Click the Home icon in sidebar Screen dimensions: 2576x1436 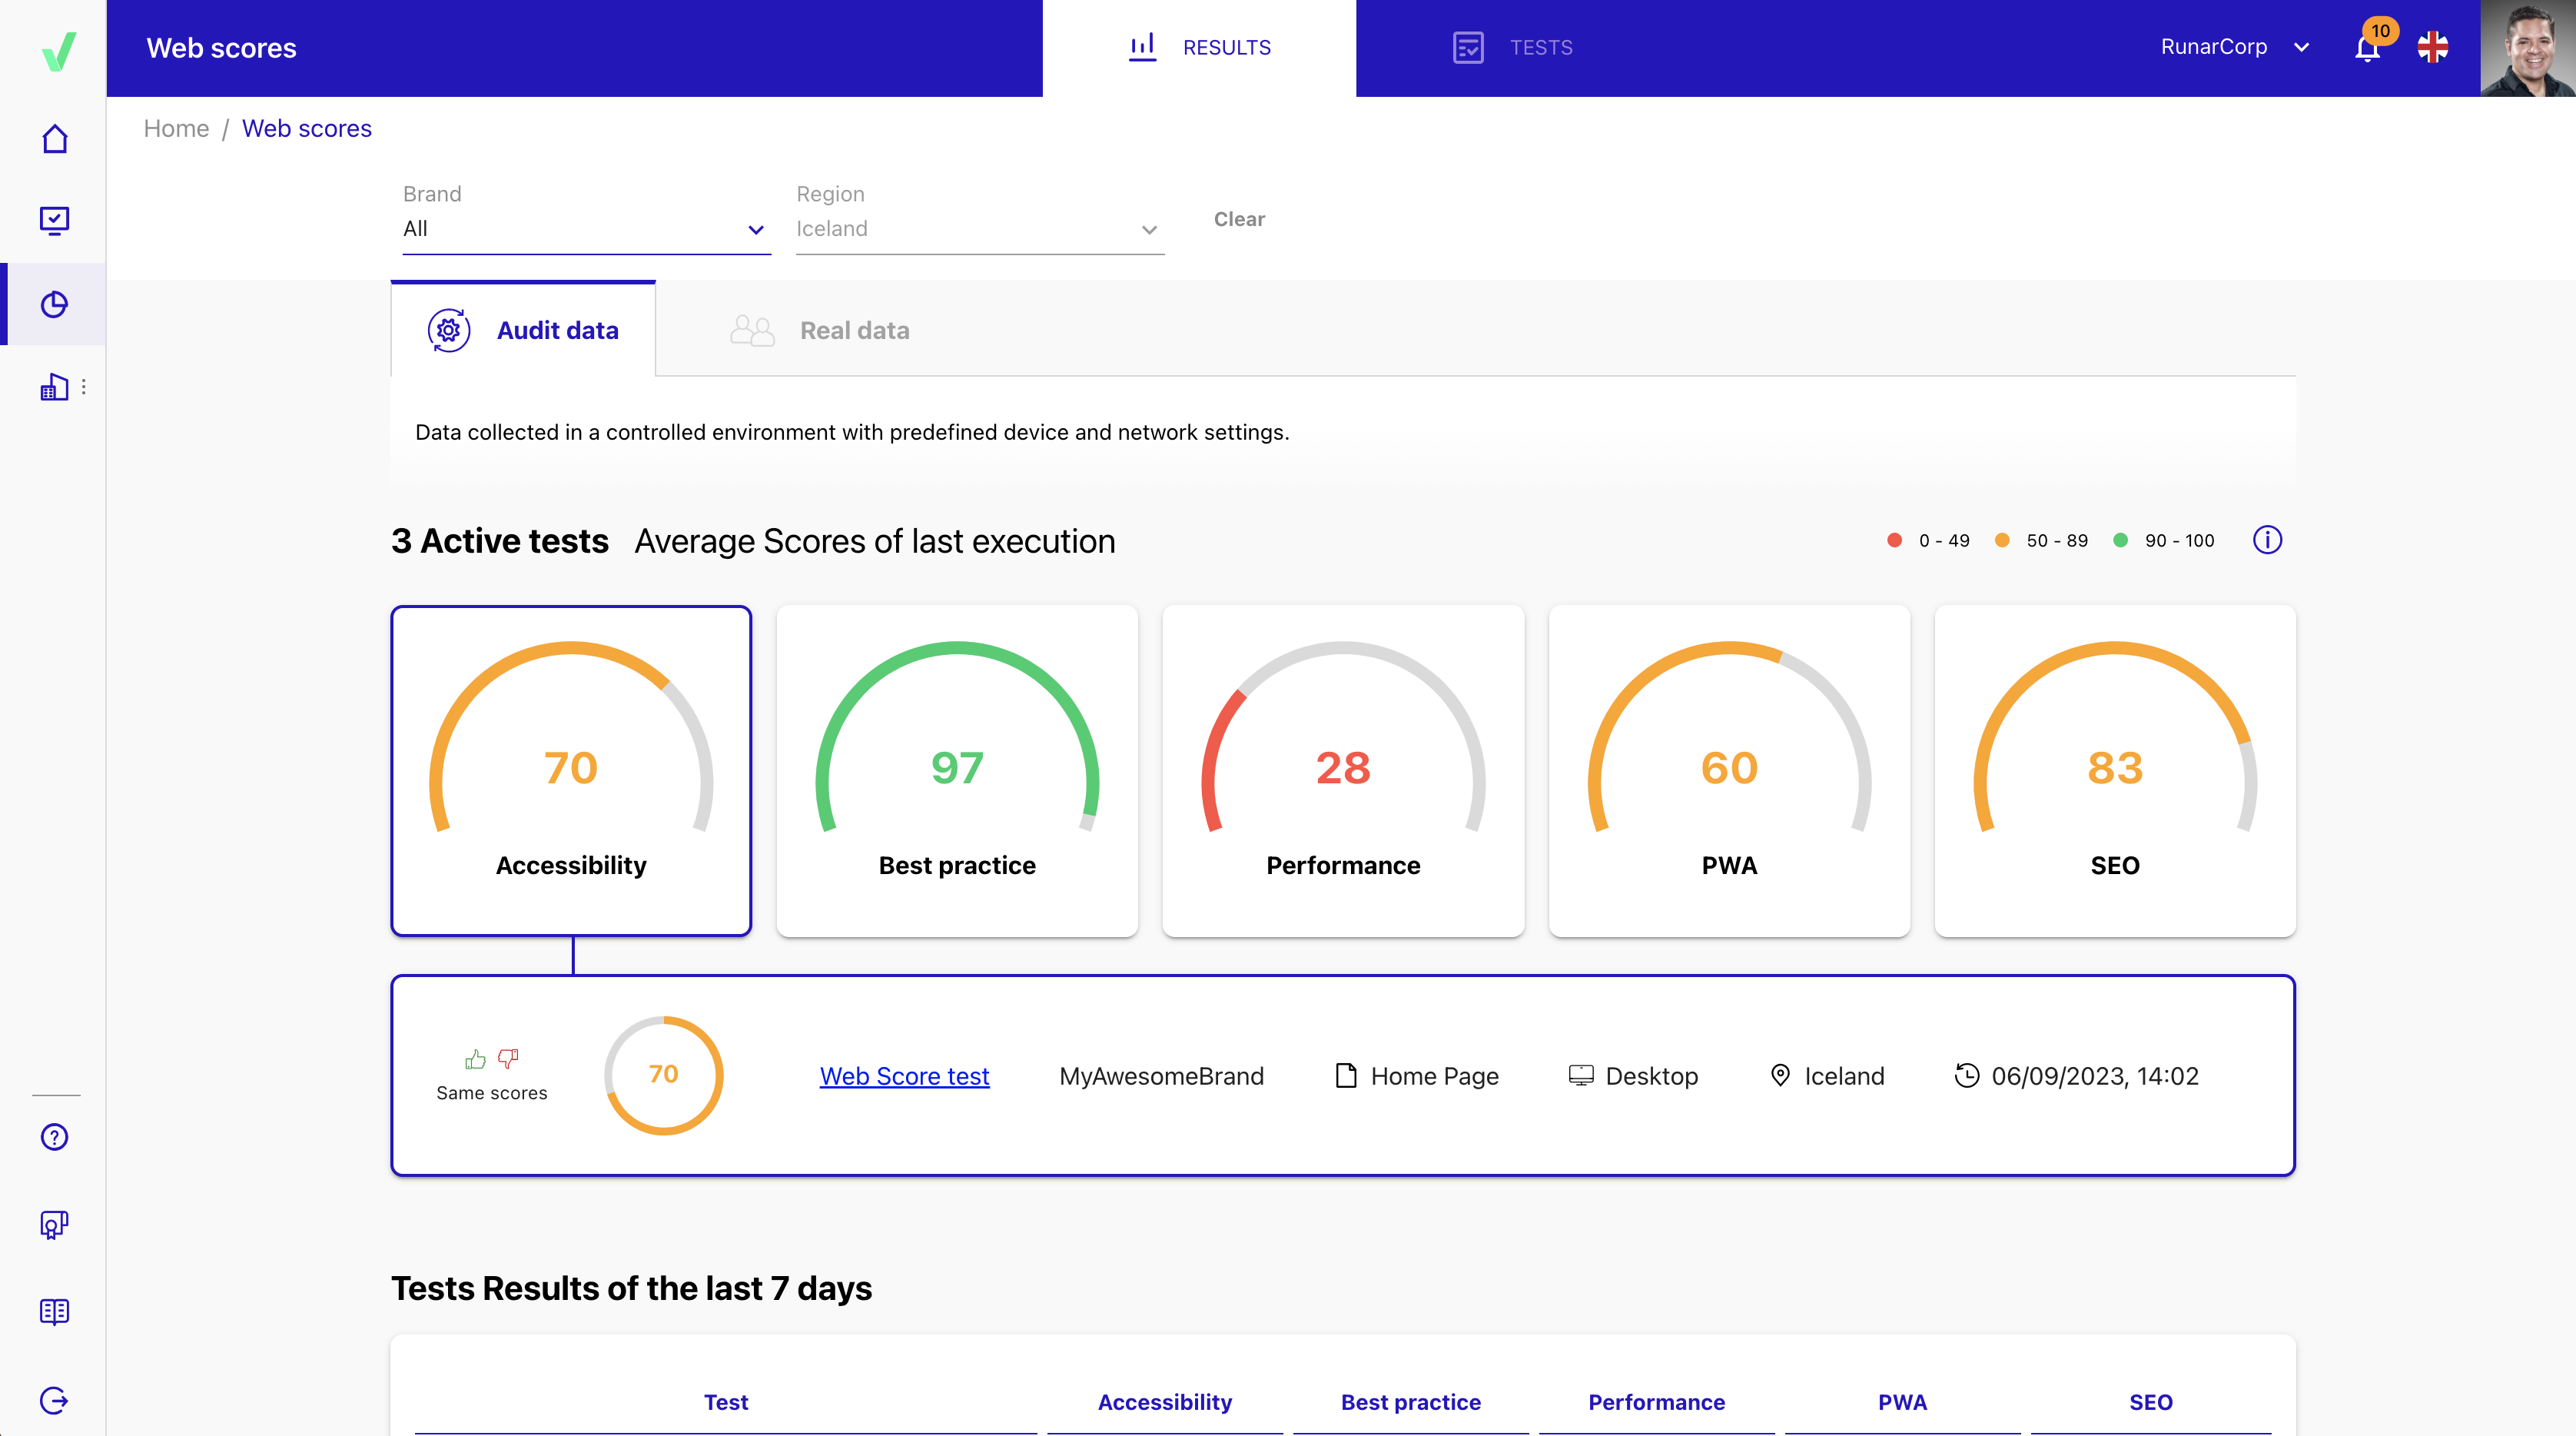pos(55,138)
